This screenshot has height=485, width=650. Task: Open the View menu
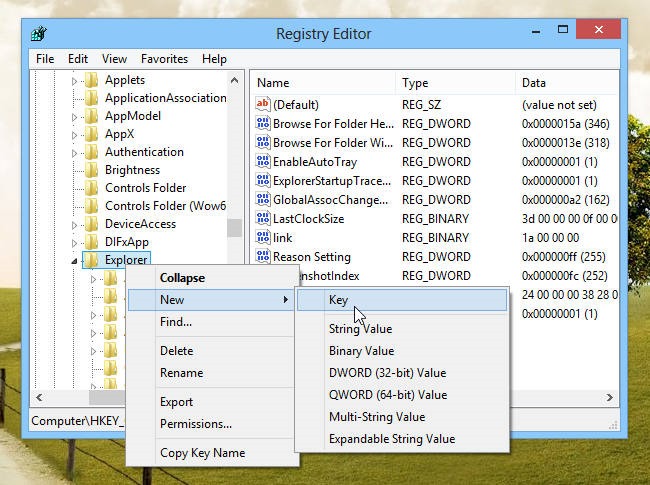[x=114, y=59]
